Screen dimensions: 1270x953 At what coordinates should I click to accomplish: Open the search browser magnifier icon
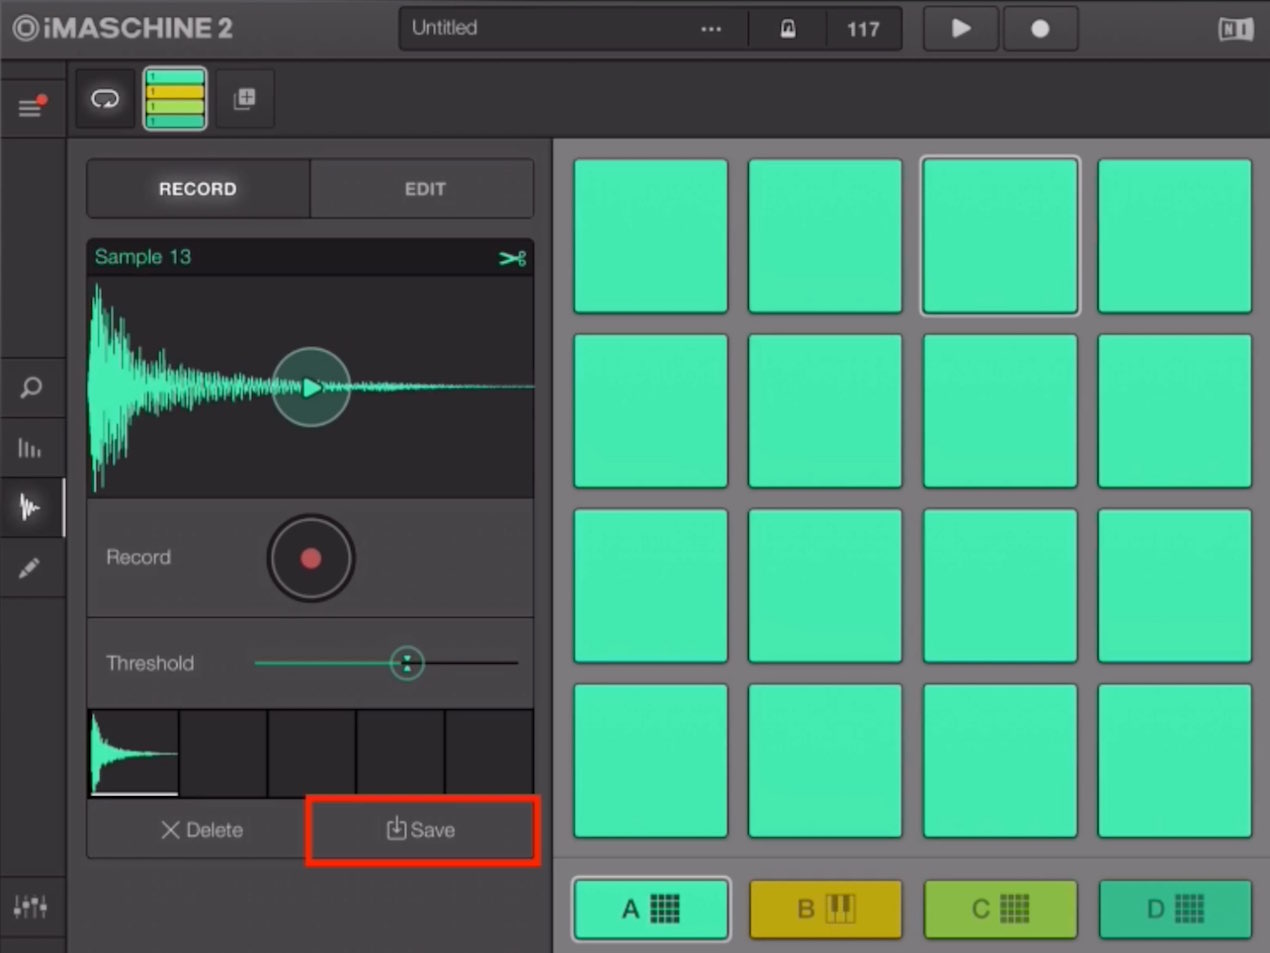coord(31,387)
